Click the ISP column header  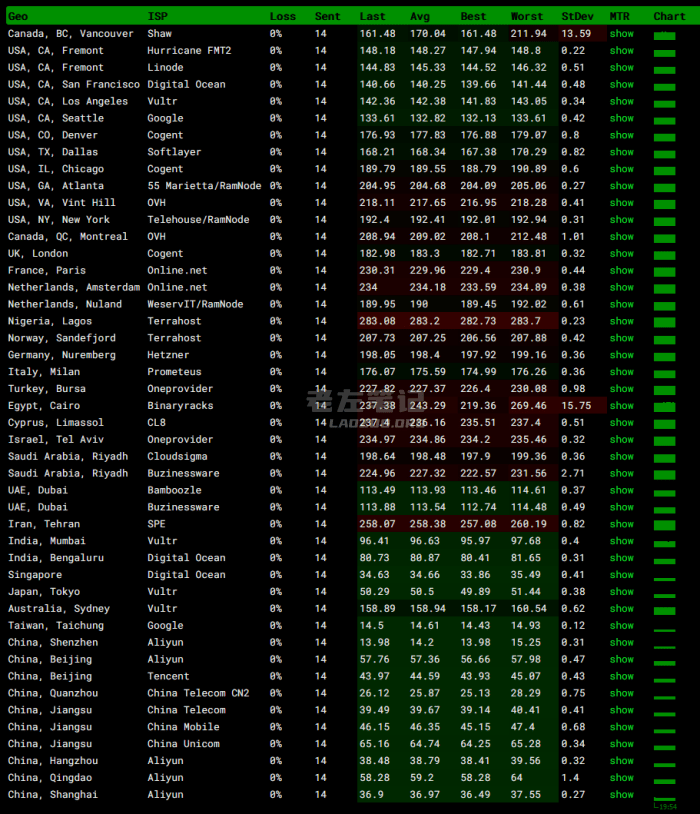point(158,17)
